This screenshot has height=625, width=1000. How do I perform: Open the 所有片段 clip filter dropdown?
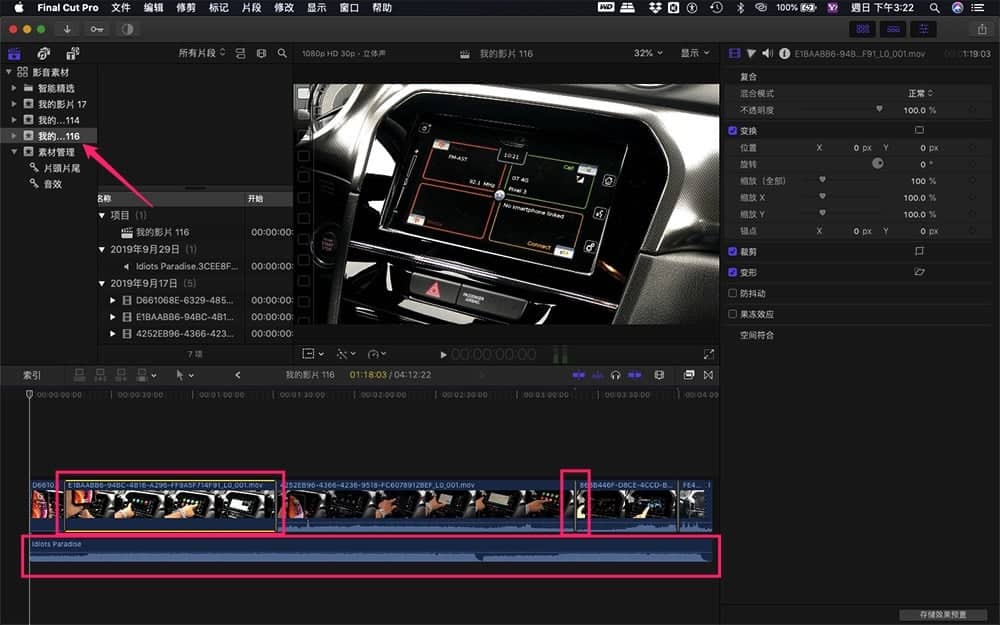(x=202, y=54)
